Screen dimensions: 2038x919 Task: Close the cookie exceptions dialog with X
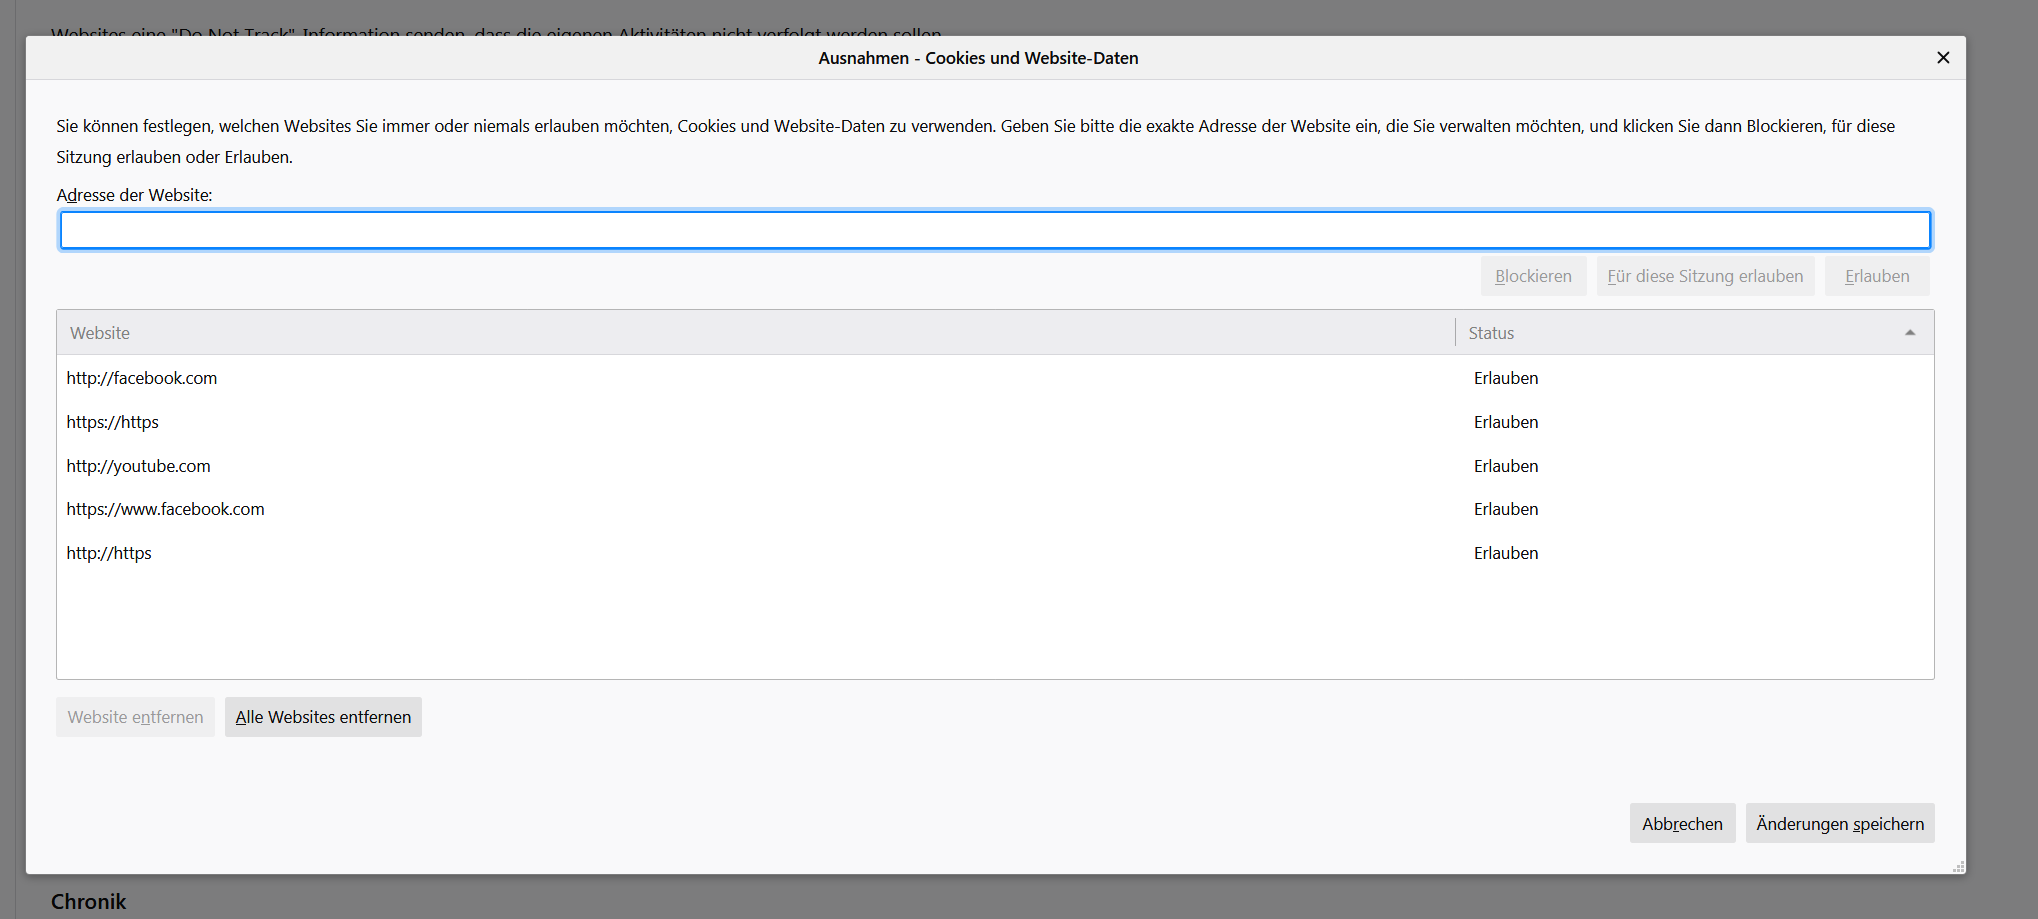[x=1943, y=58]
